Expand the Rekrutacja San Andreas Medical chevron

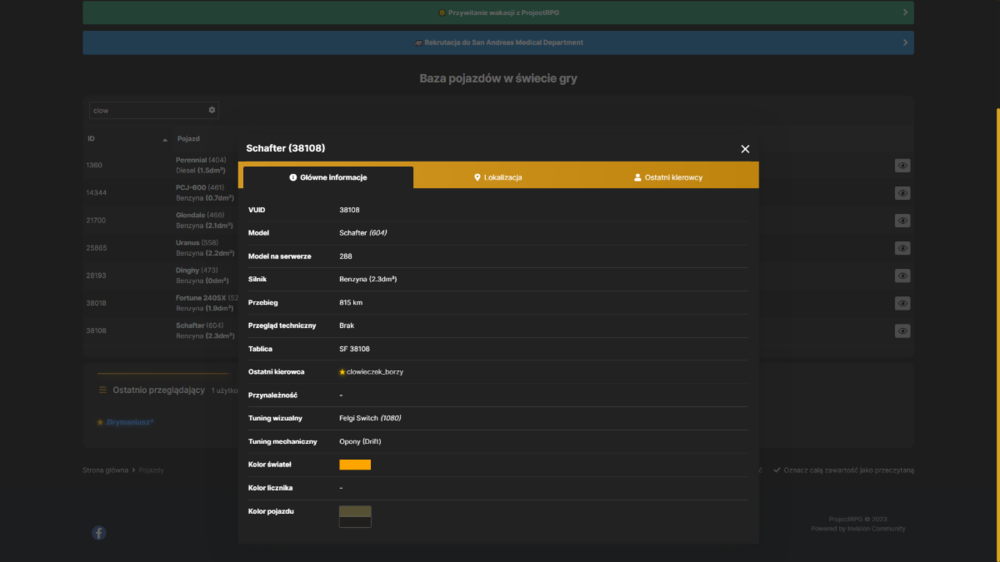point(905,43)
